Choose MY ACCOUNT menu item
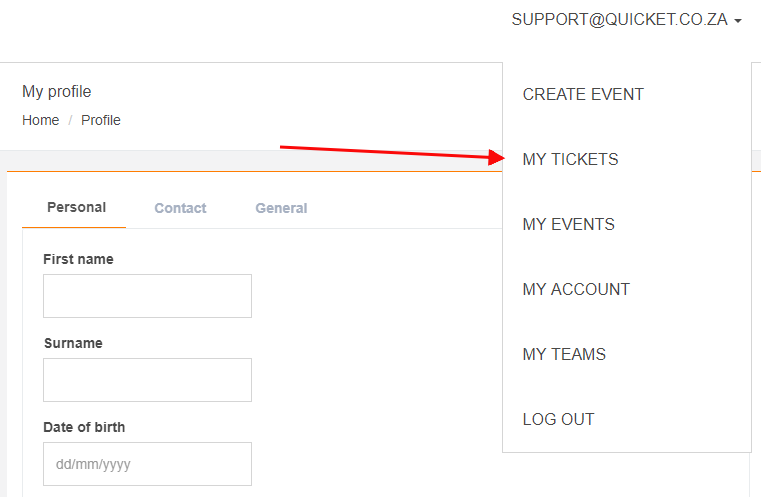Viewport: 761px width, 497px height. coord(576,289)
